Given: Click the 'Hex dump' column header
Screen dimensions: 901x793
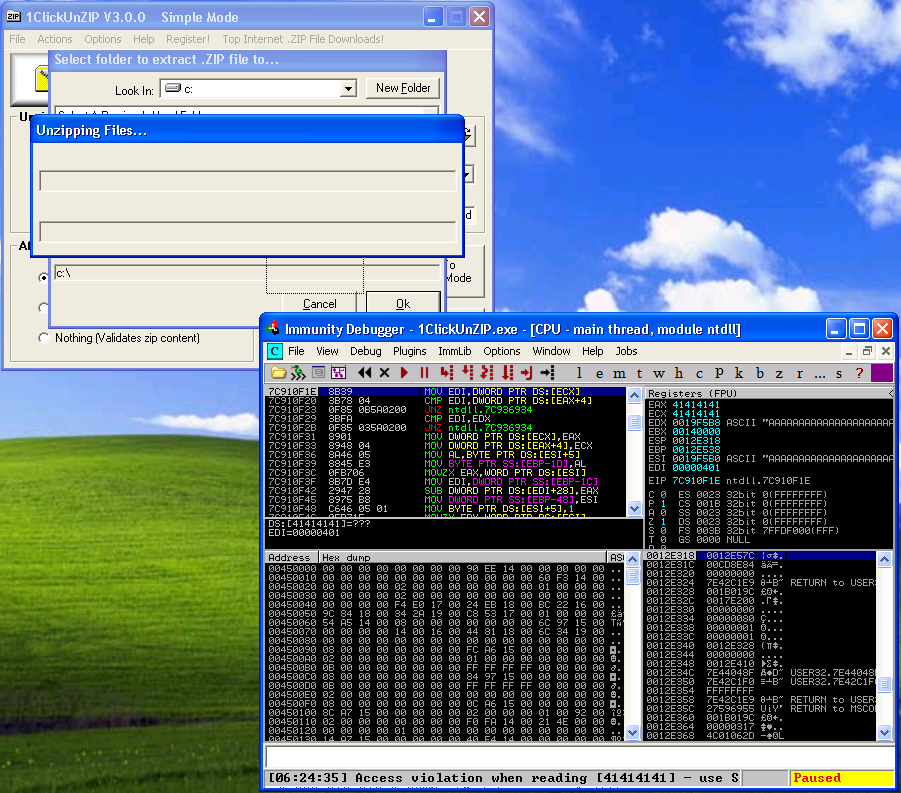Looking at the screenshot, I should click(462, 557).
